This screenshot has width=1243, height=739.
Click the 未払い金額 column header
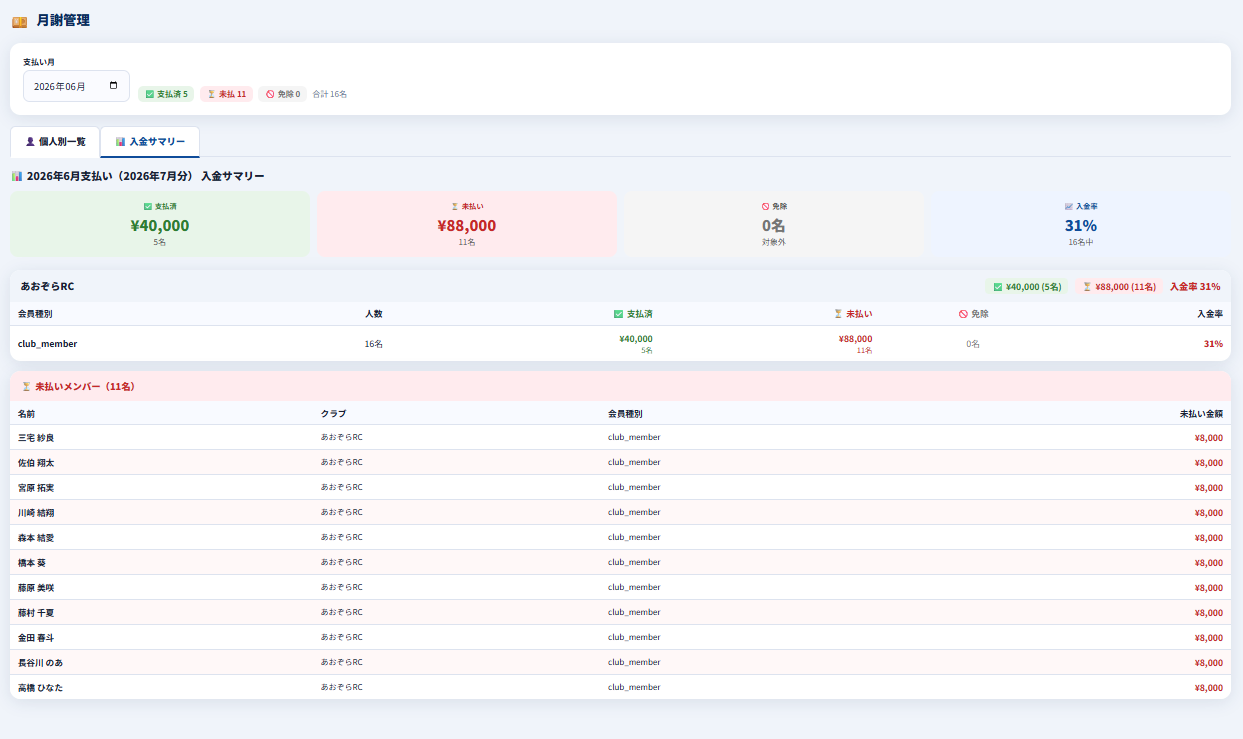1201,413
